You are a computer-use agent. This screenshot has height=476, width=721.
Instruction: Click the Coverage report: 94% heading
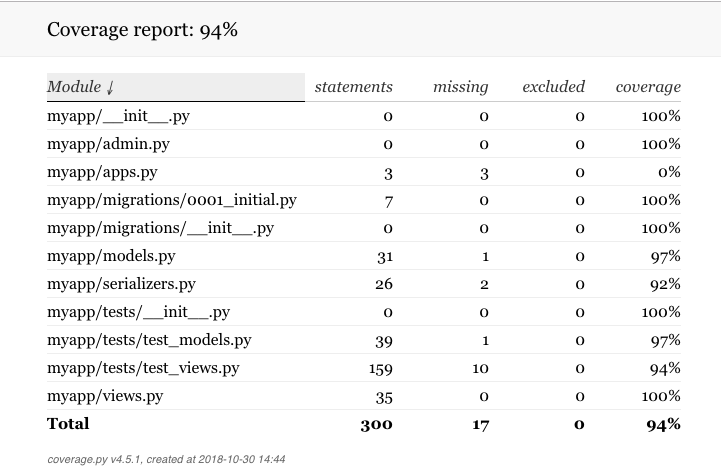pos(143,30)
